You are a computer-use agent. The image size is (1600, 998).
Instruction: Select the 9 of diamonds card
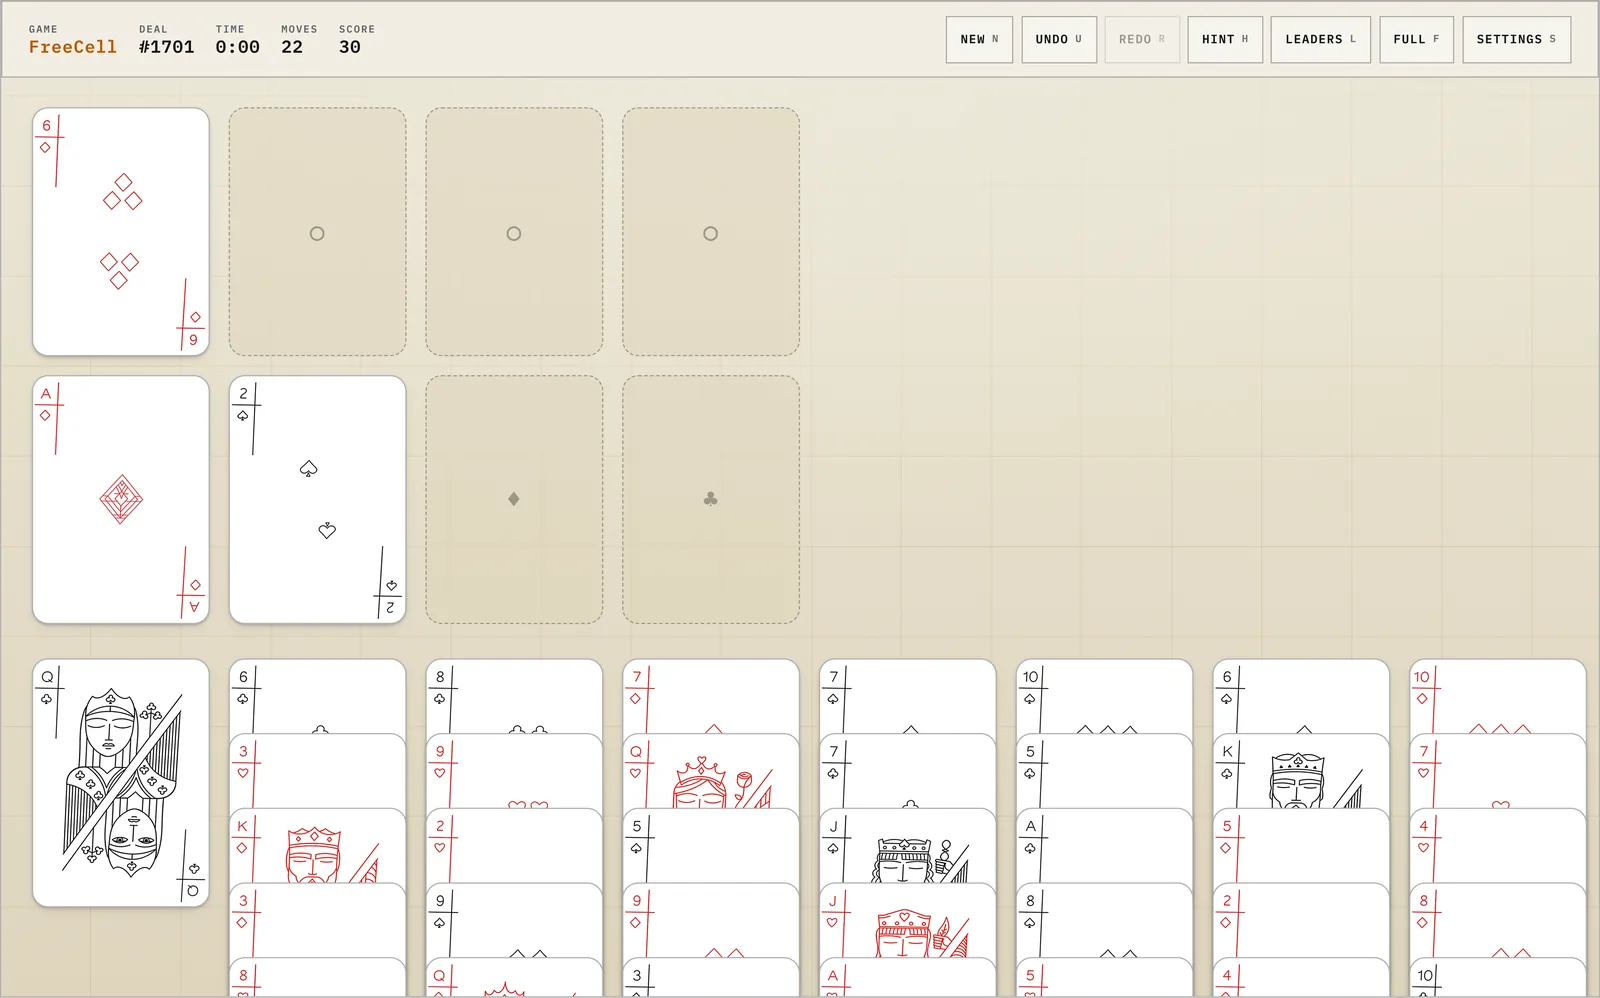711,920
